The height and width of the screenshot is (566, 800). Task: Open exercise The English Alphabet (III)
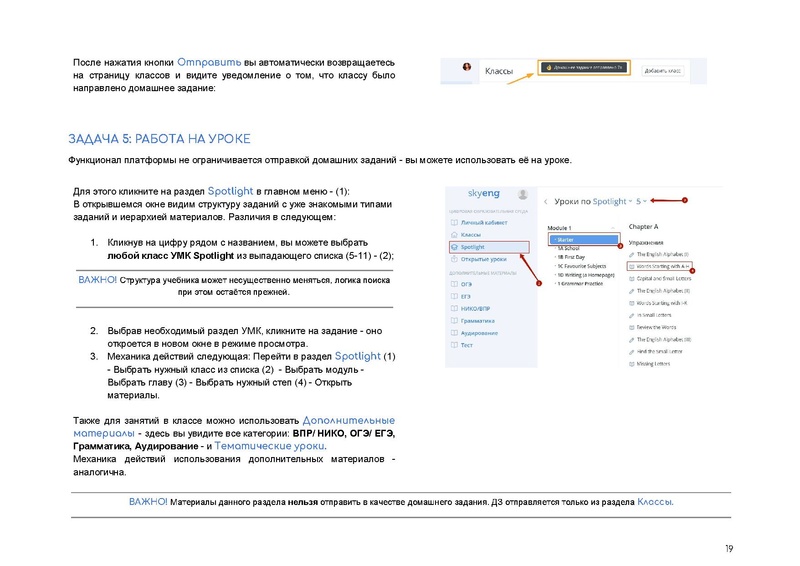pyautogui.click(x=664, y=340)
